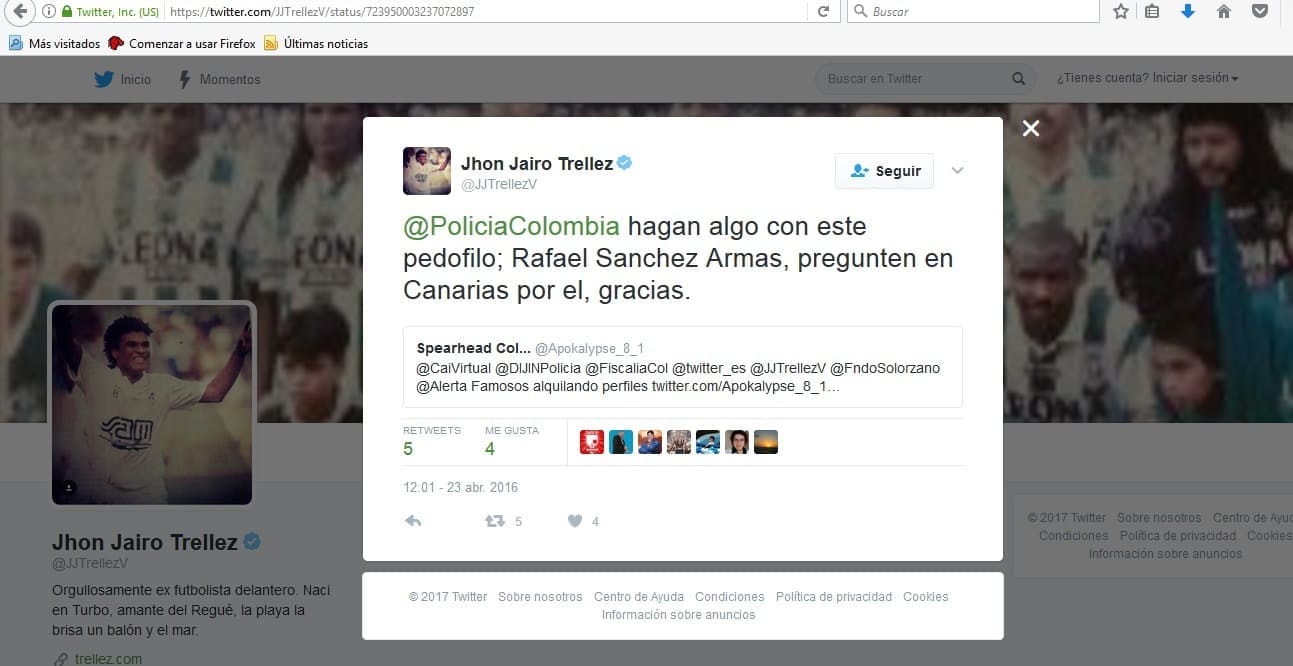Go to the Firefox home page icon

[x=1224, y=12]
